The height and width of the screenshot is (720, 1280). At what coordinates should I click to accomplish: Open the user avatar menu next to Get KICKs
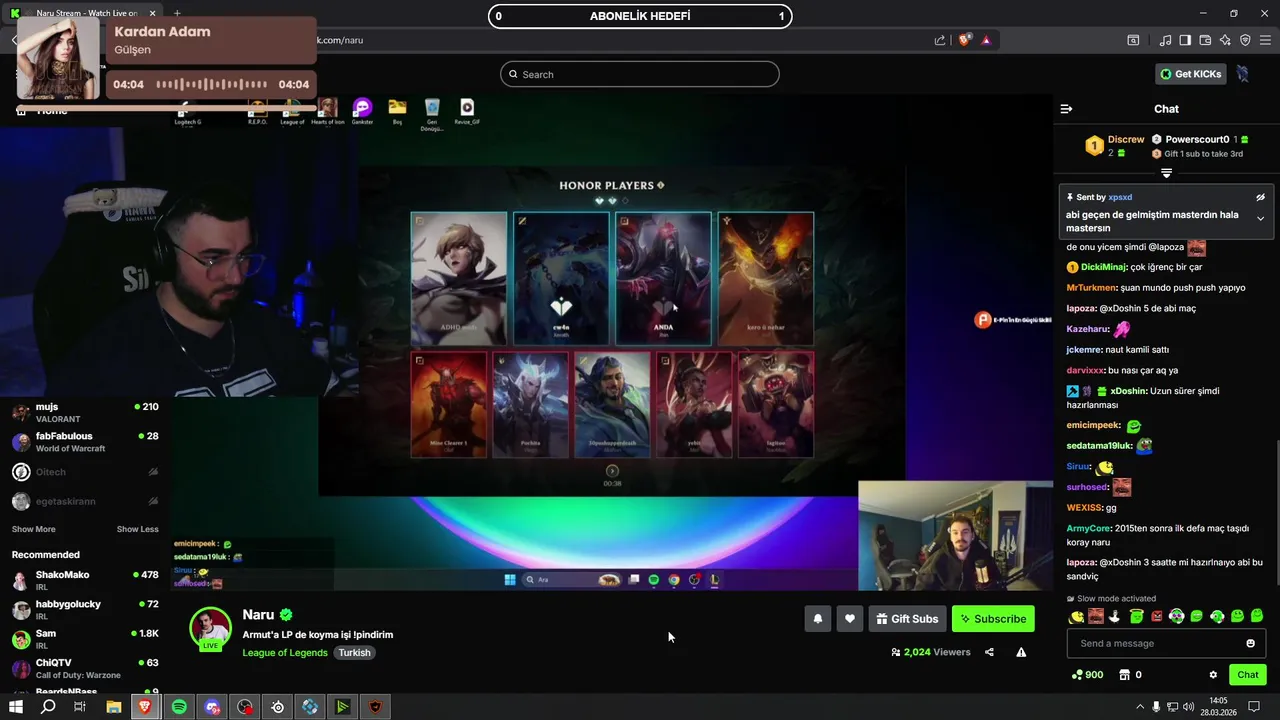click(x=1242, y=74)
